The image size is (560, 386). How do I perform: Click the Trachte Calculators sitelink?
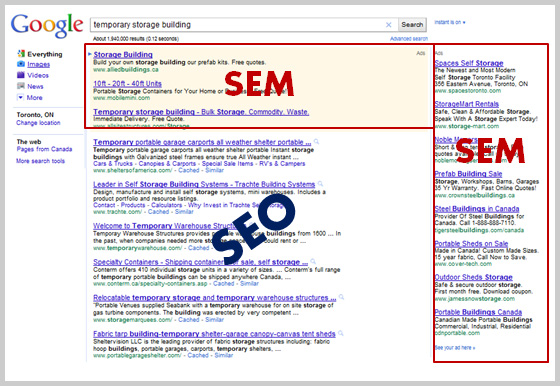point(166,205)
